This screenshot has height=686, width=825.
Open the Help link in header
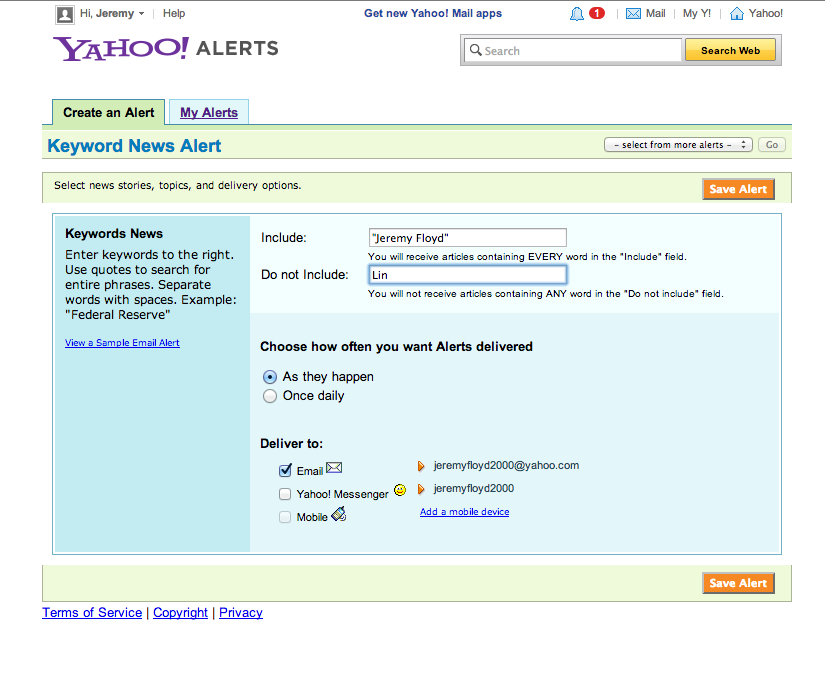(174, 13)
